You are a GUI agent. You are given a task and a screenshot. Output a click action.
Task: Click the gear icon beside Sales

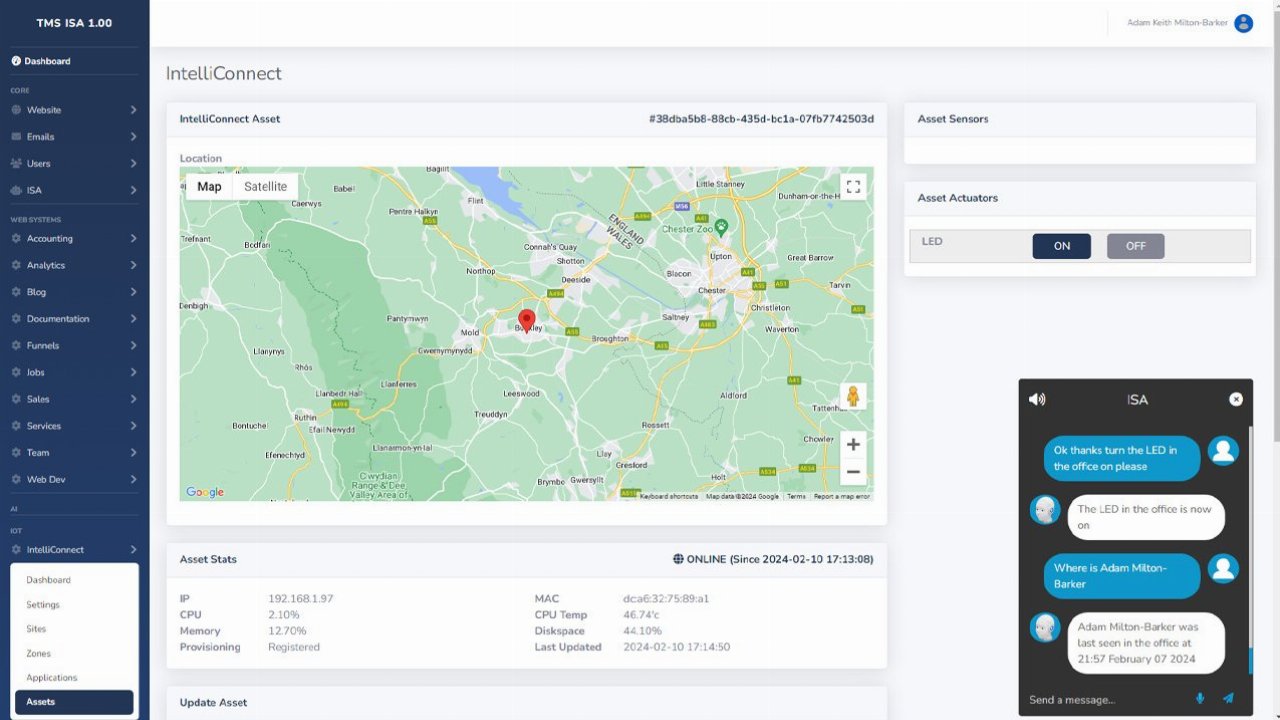pyautogui.click(x=16, y=399)
